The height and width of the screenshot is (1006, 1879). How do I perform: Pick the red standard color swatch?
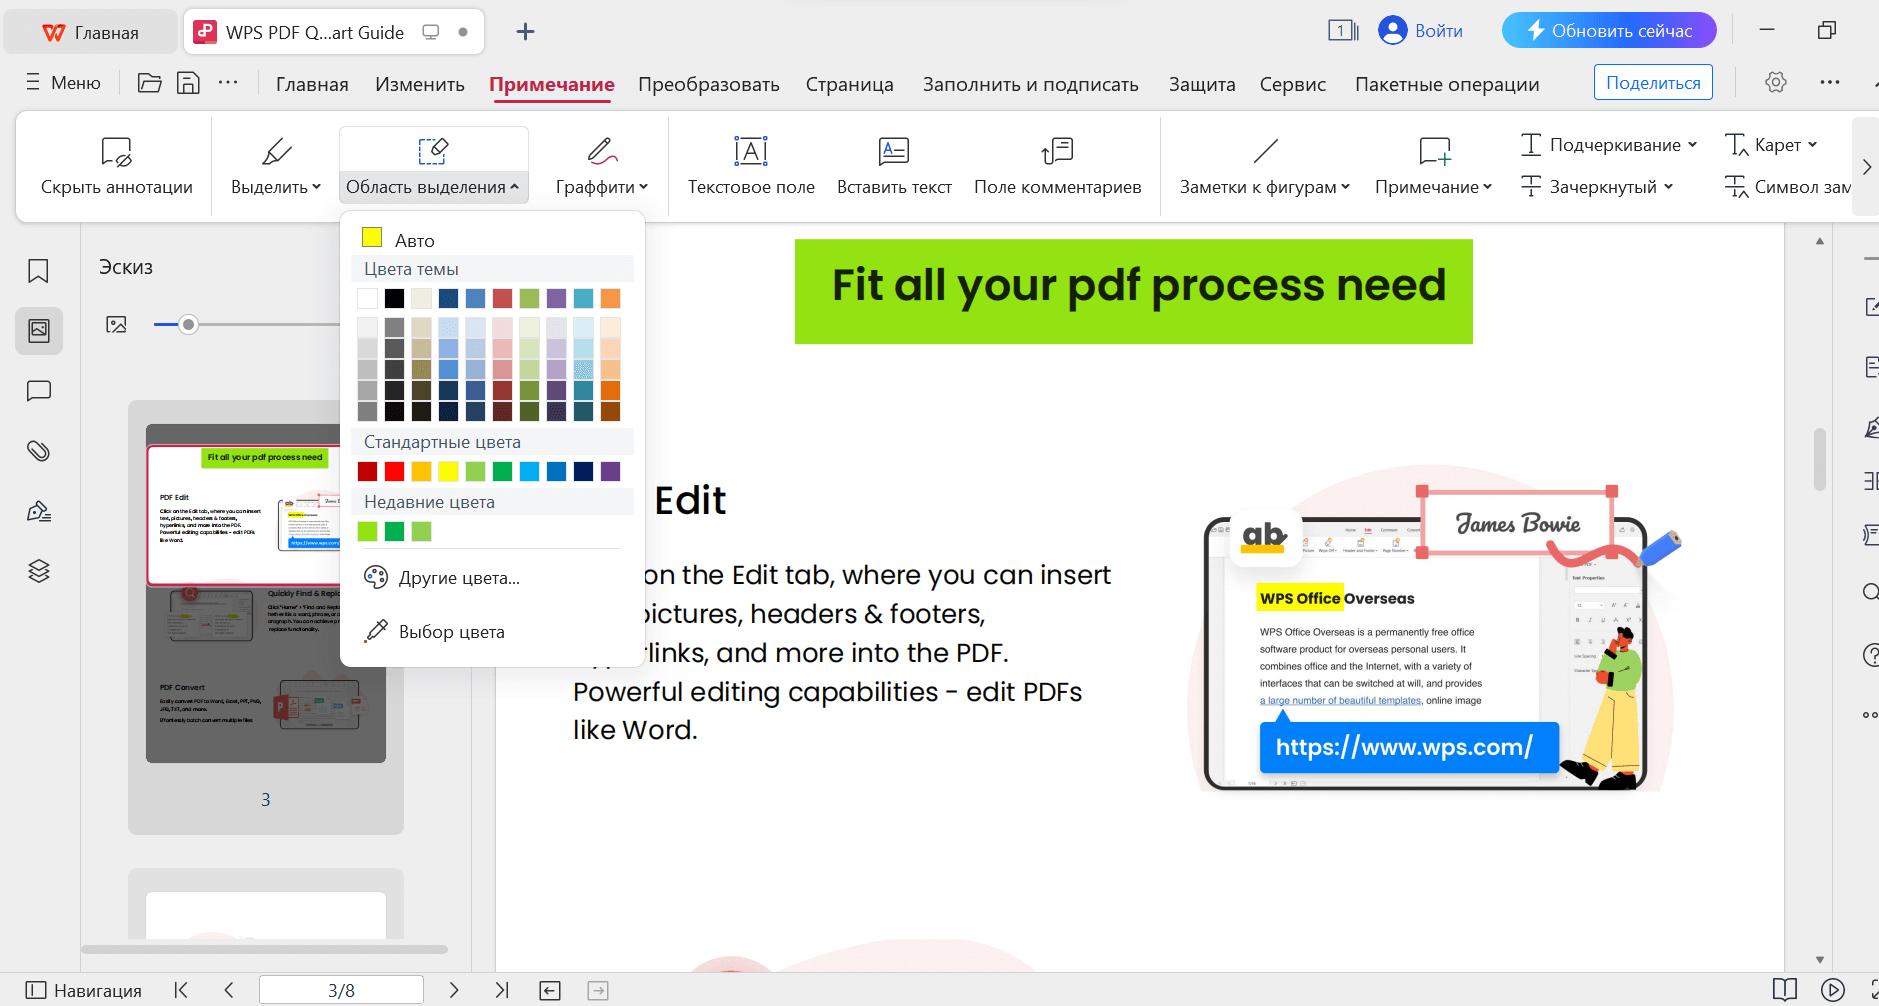(x=395, y=472)
